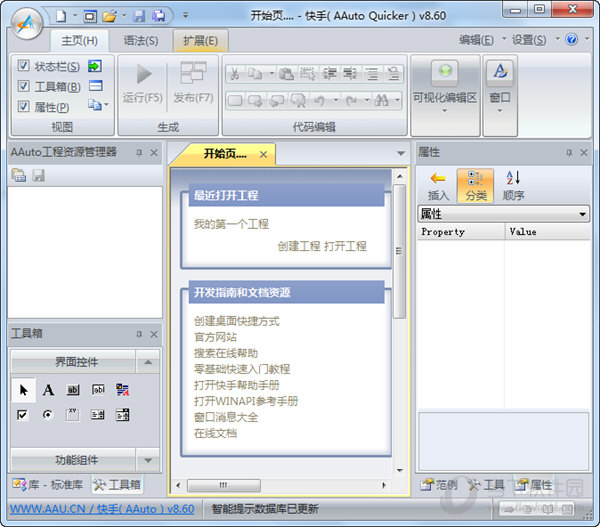Toggle the 状态栏(S) checkbox
This screenshot has width=600, height=527.
[x=23, y=66]
